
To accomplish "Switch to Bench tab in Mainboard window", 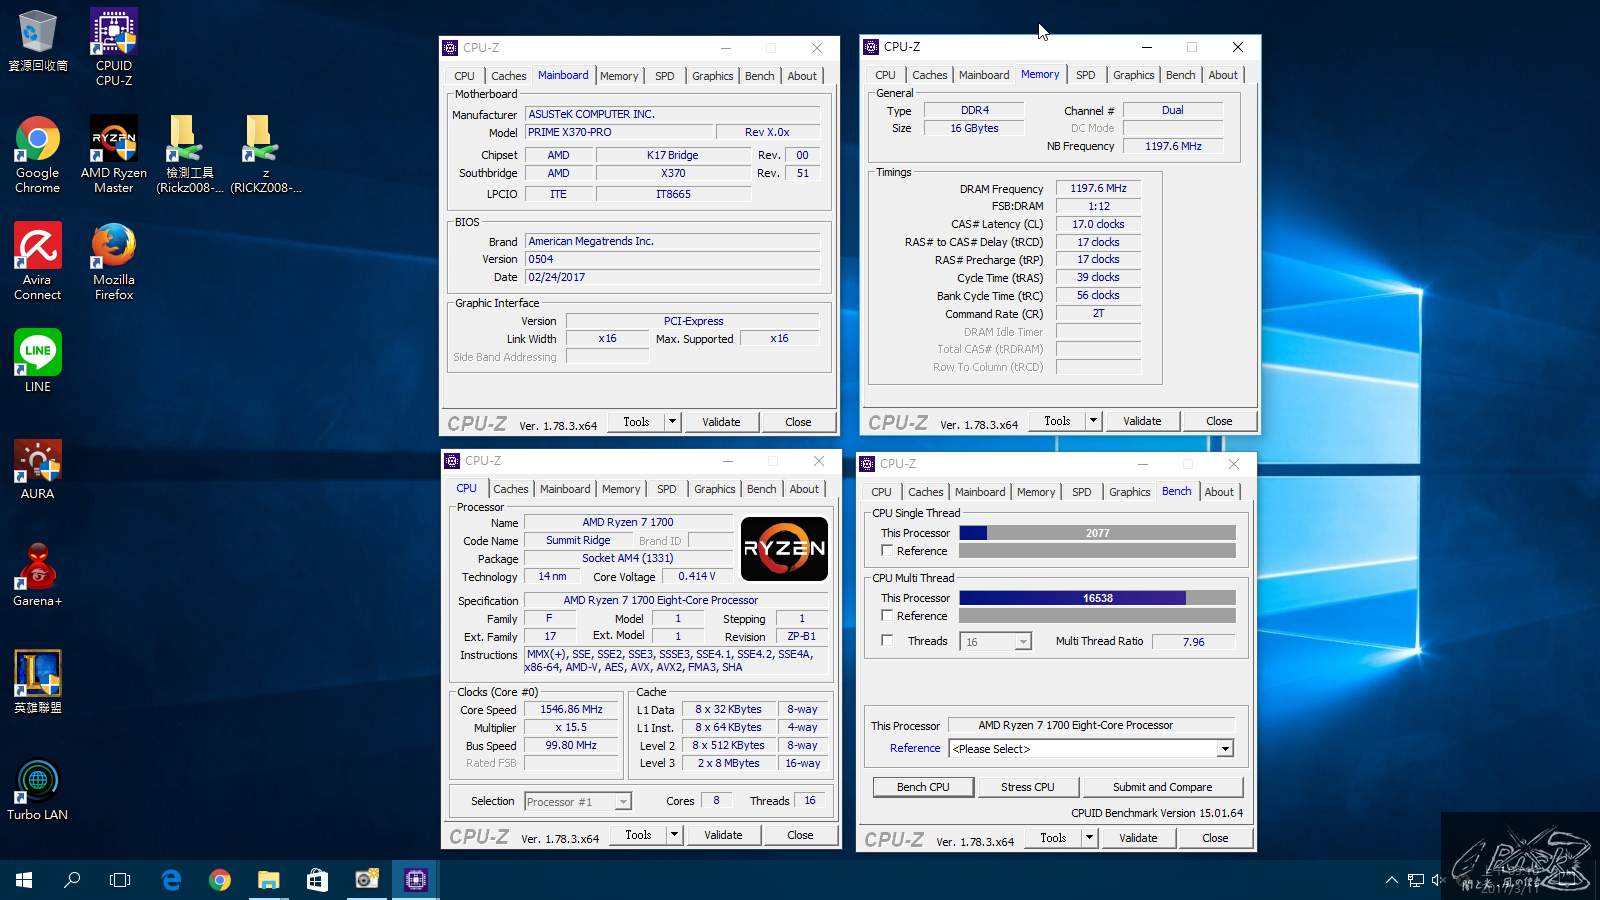I will tap(759, 76).
